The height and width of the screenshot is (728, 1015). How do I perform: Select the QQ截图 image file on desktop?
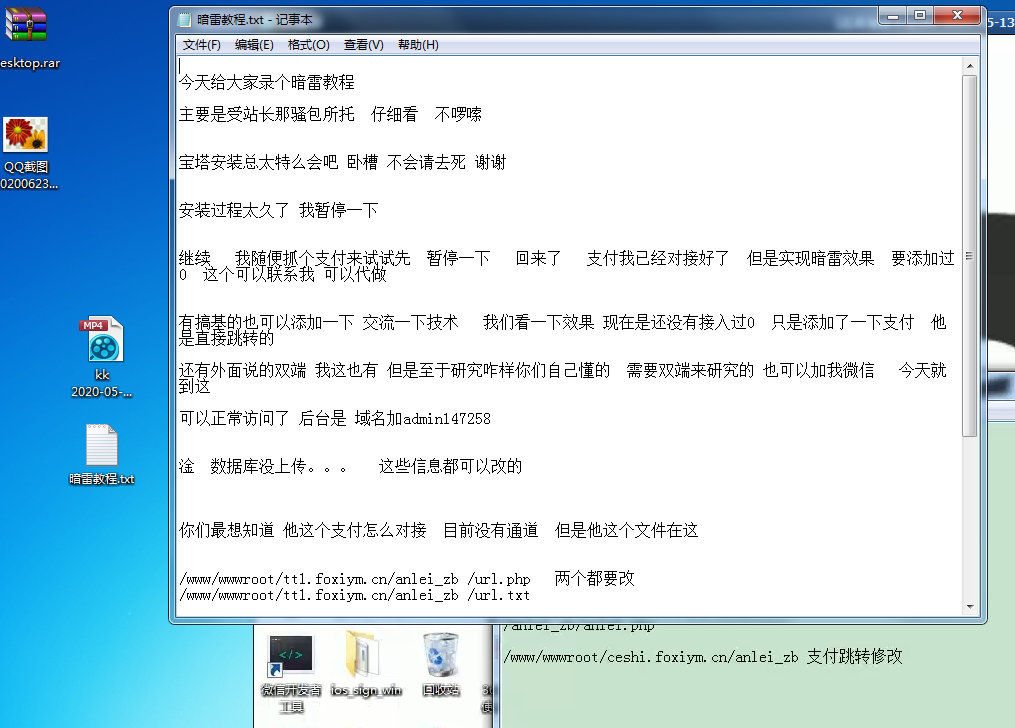tap(26, 153)
